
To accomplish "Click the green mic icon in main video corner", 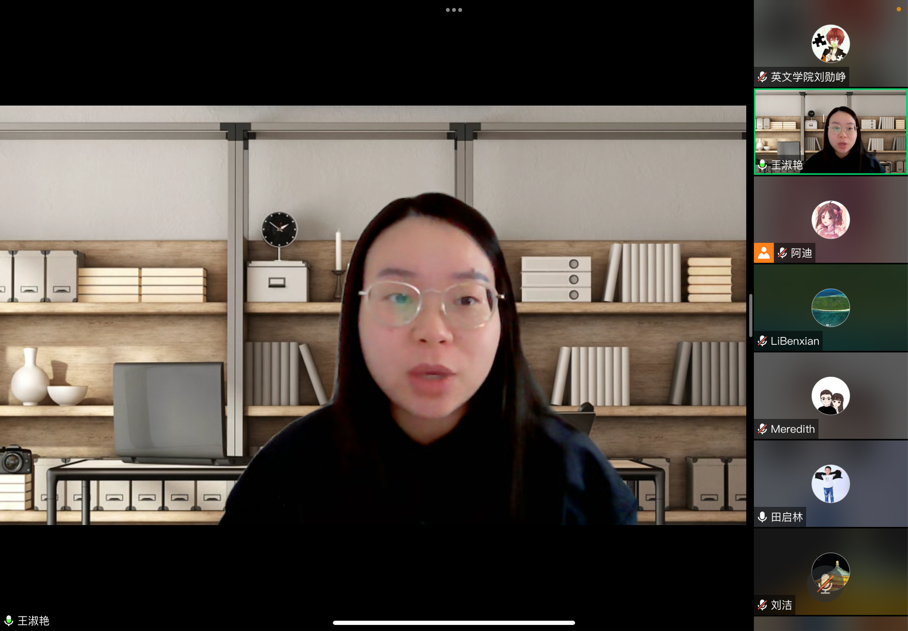I will [x=9, y=621].
